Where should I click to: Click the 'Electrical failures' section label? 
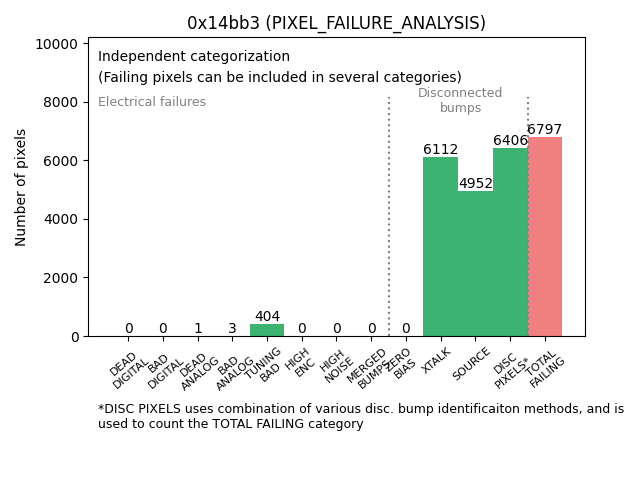(x=152, y=102)
